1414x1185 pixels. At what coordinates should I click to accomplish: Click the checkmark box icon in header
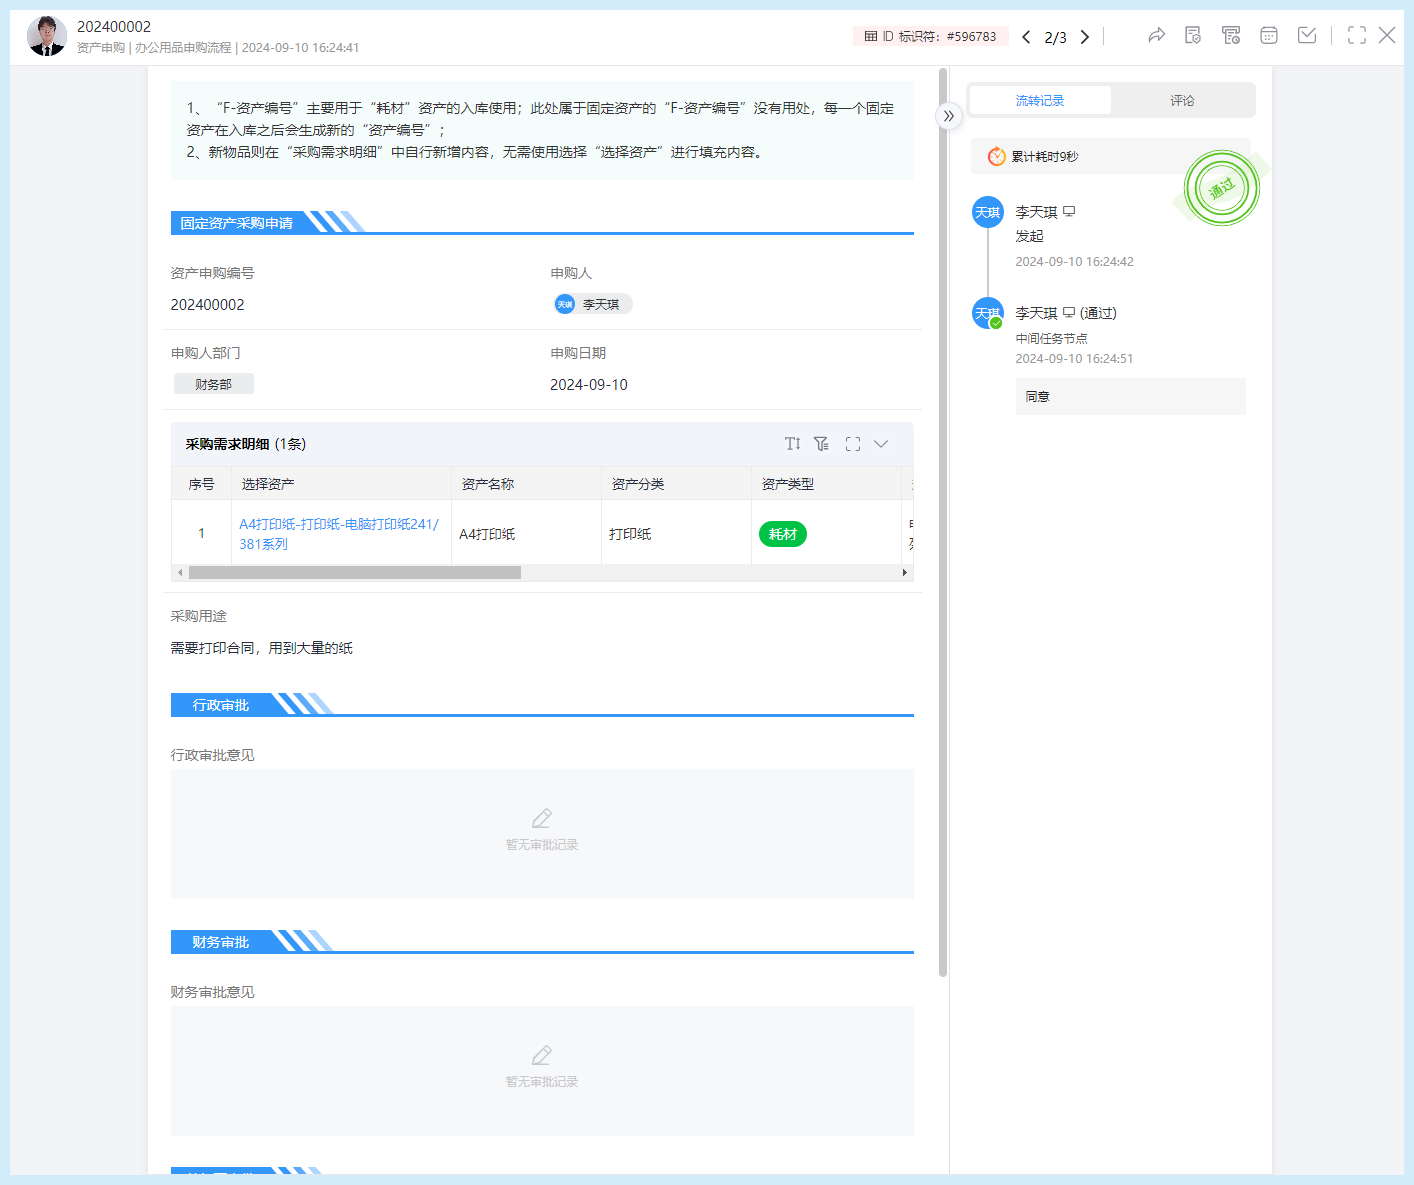(x=1307, y=36)
